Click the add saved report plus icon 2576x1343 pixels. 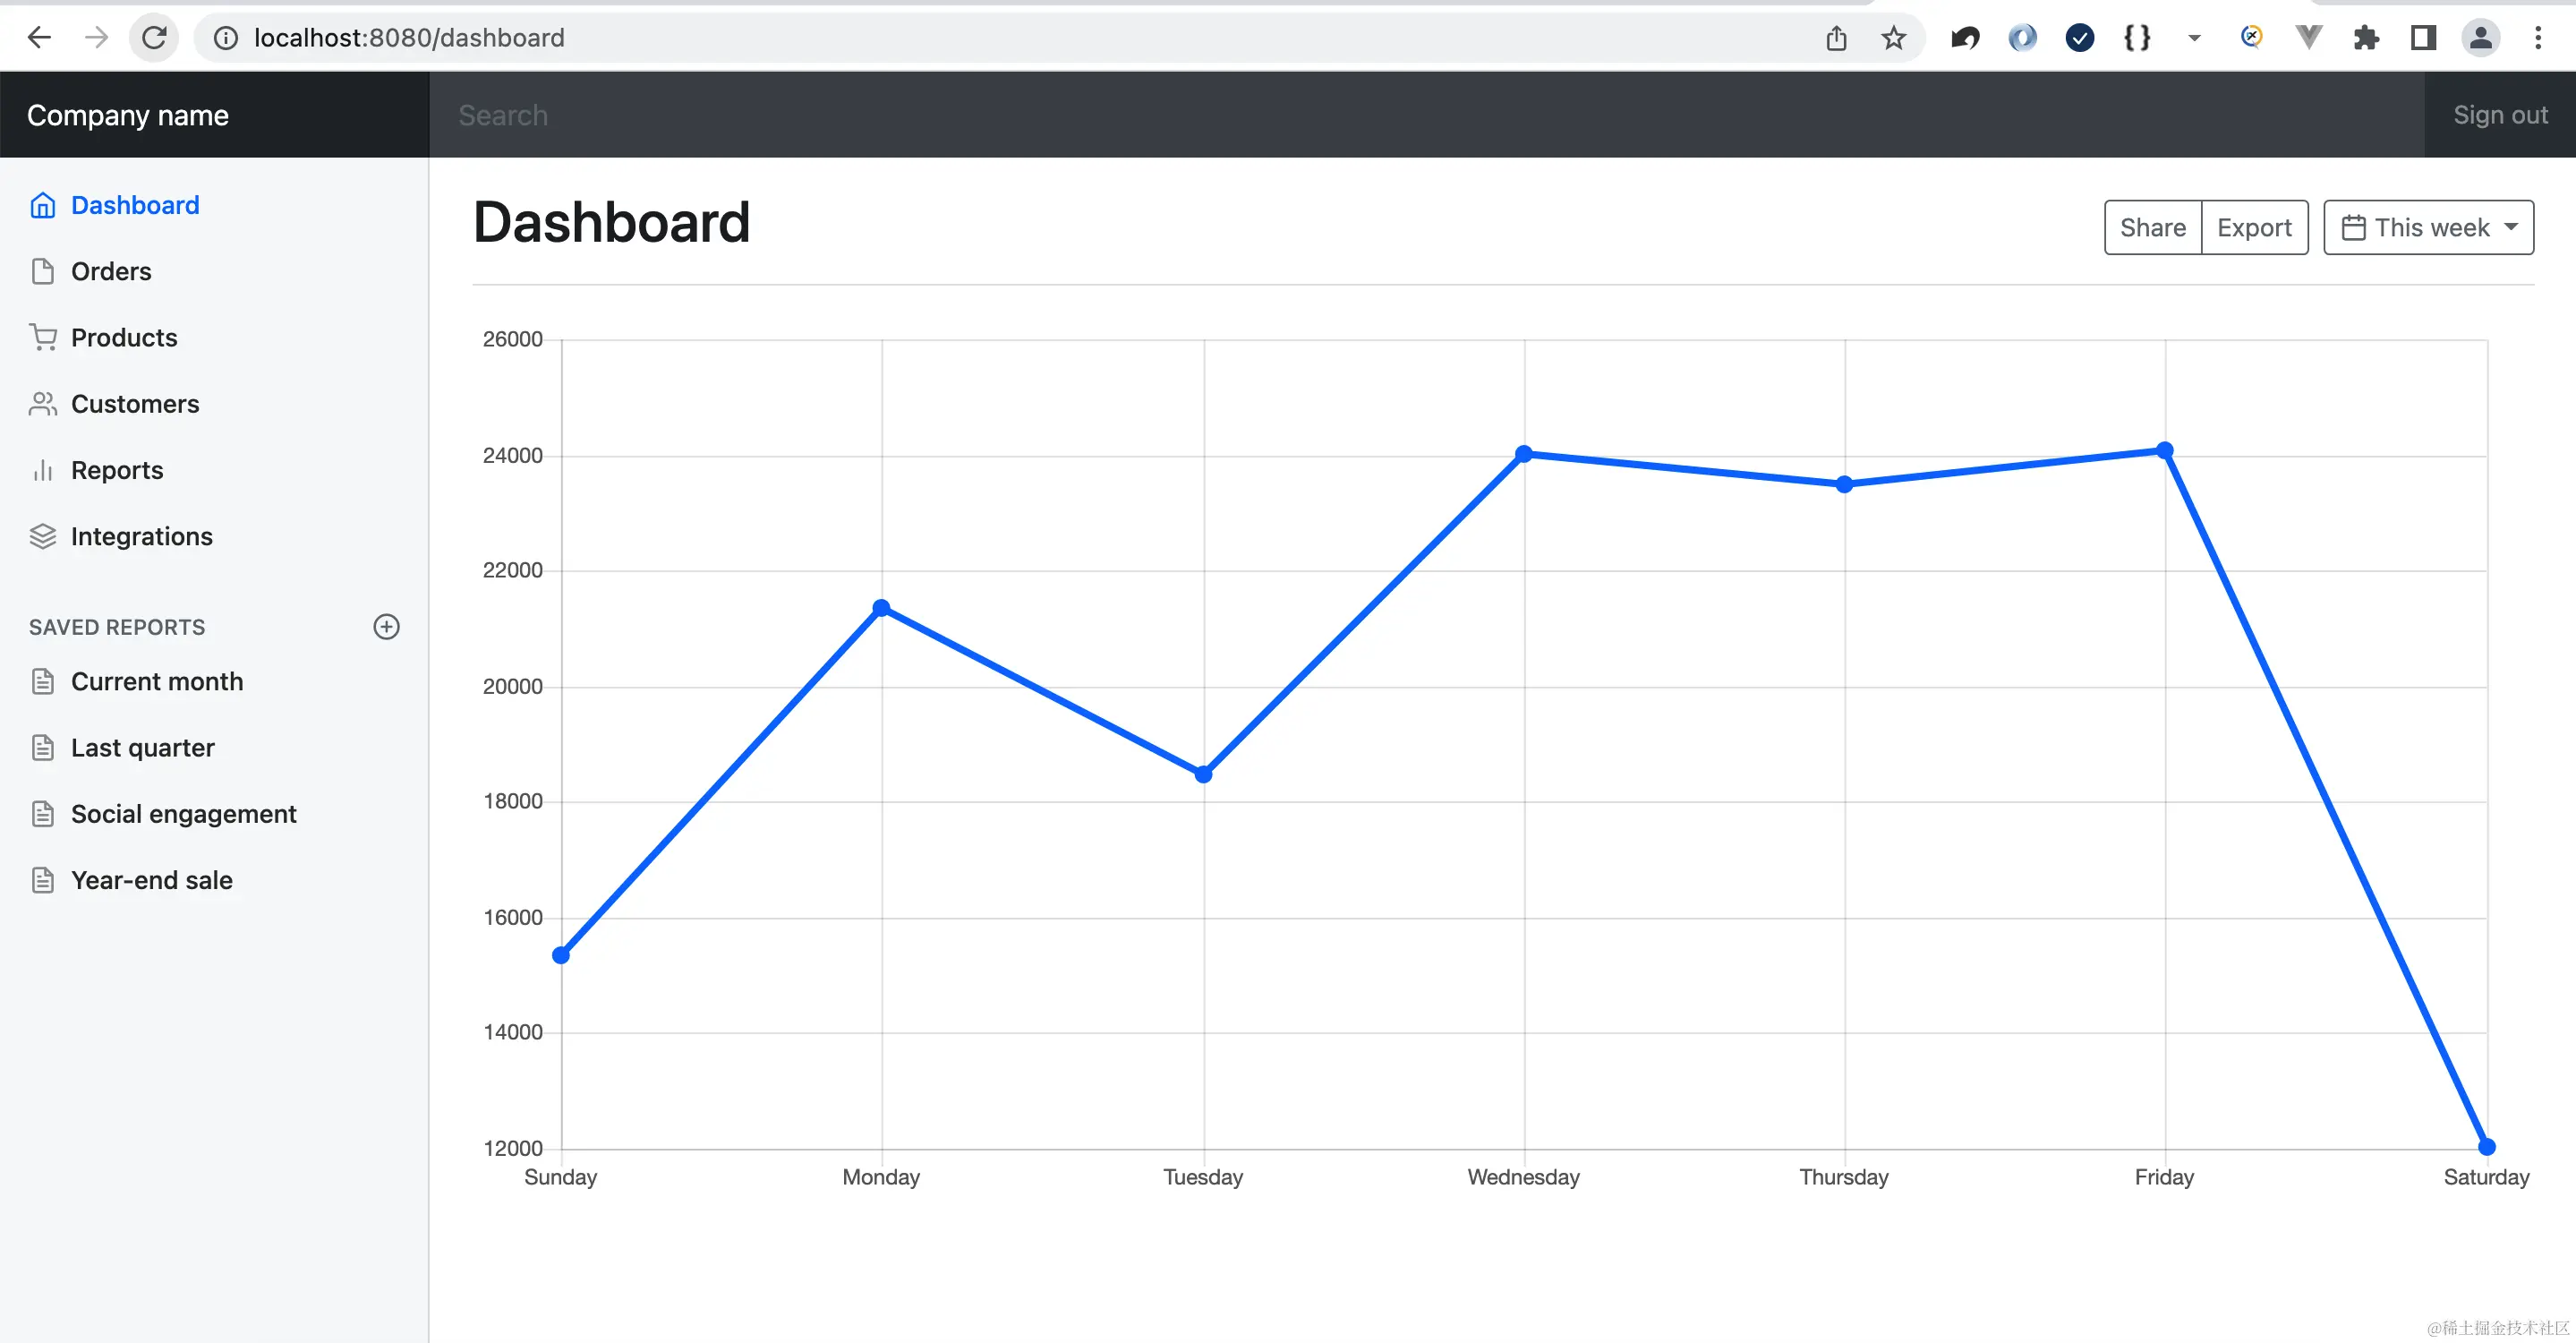pos(386,627)
